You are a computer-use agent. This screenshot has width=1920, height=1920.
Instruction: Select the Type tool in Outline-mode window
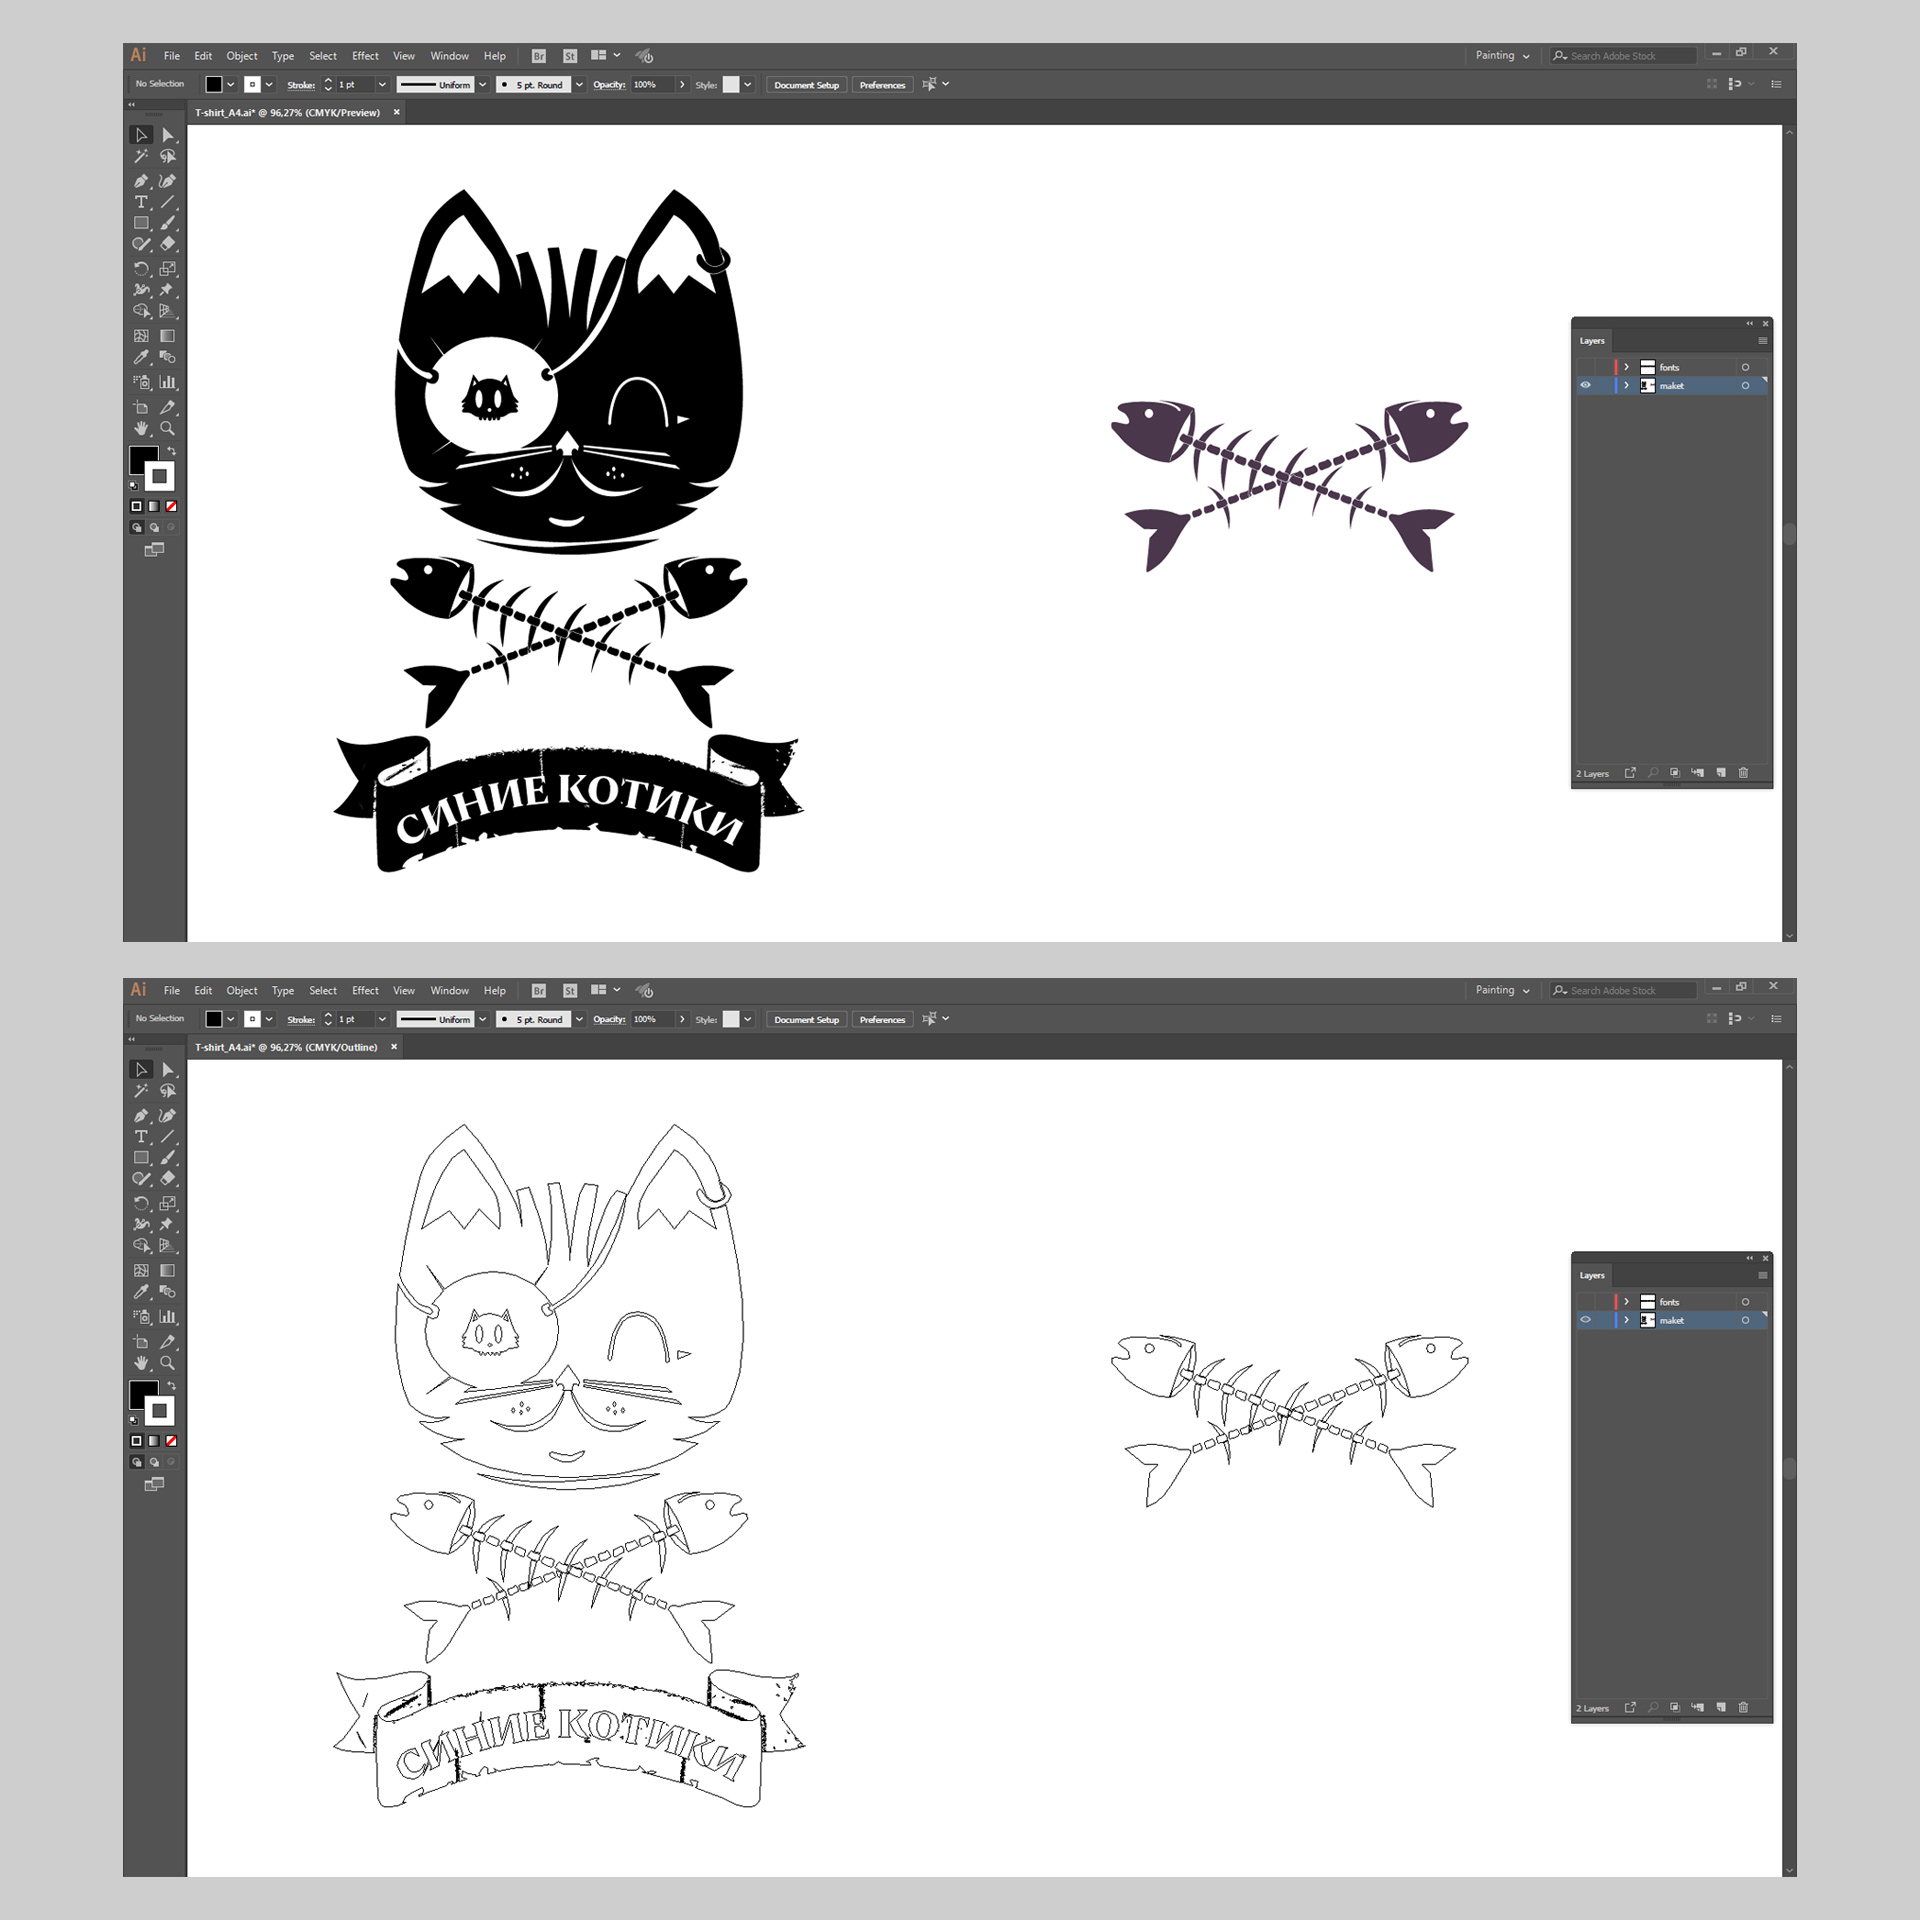pos(141,1137)
